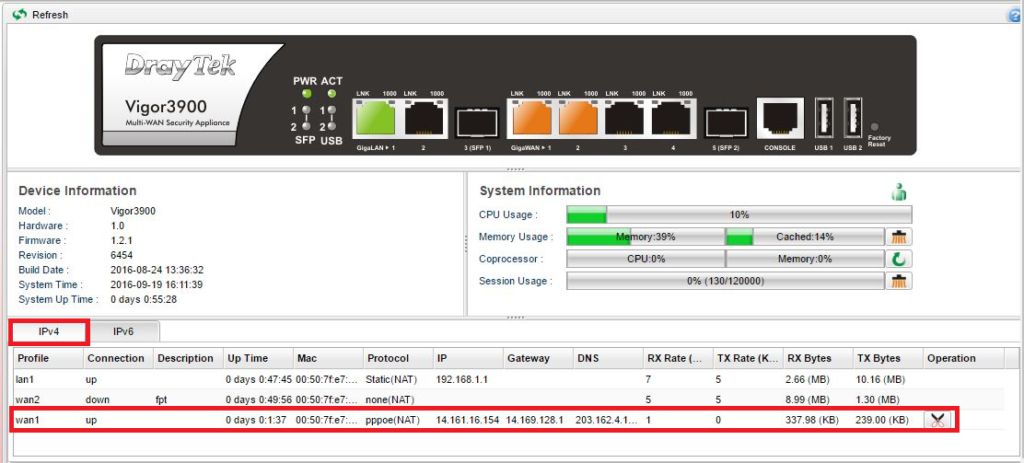Viewport: 1024px width, 463px height.
Task: Click the coprocessor green refresh icon
Action: (x=900, y=259)
